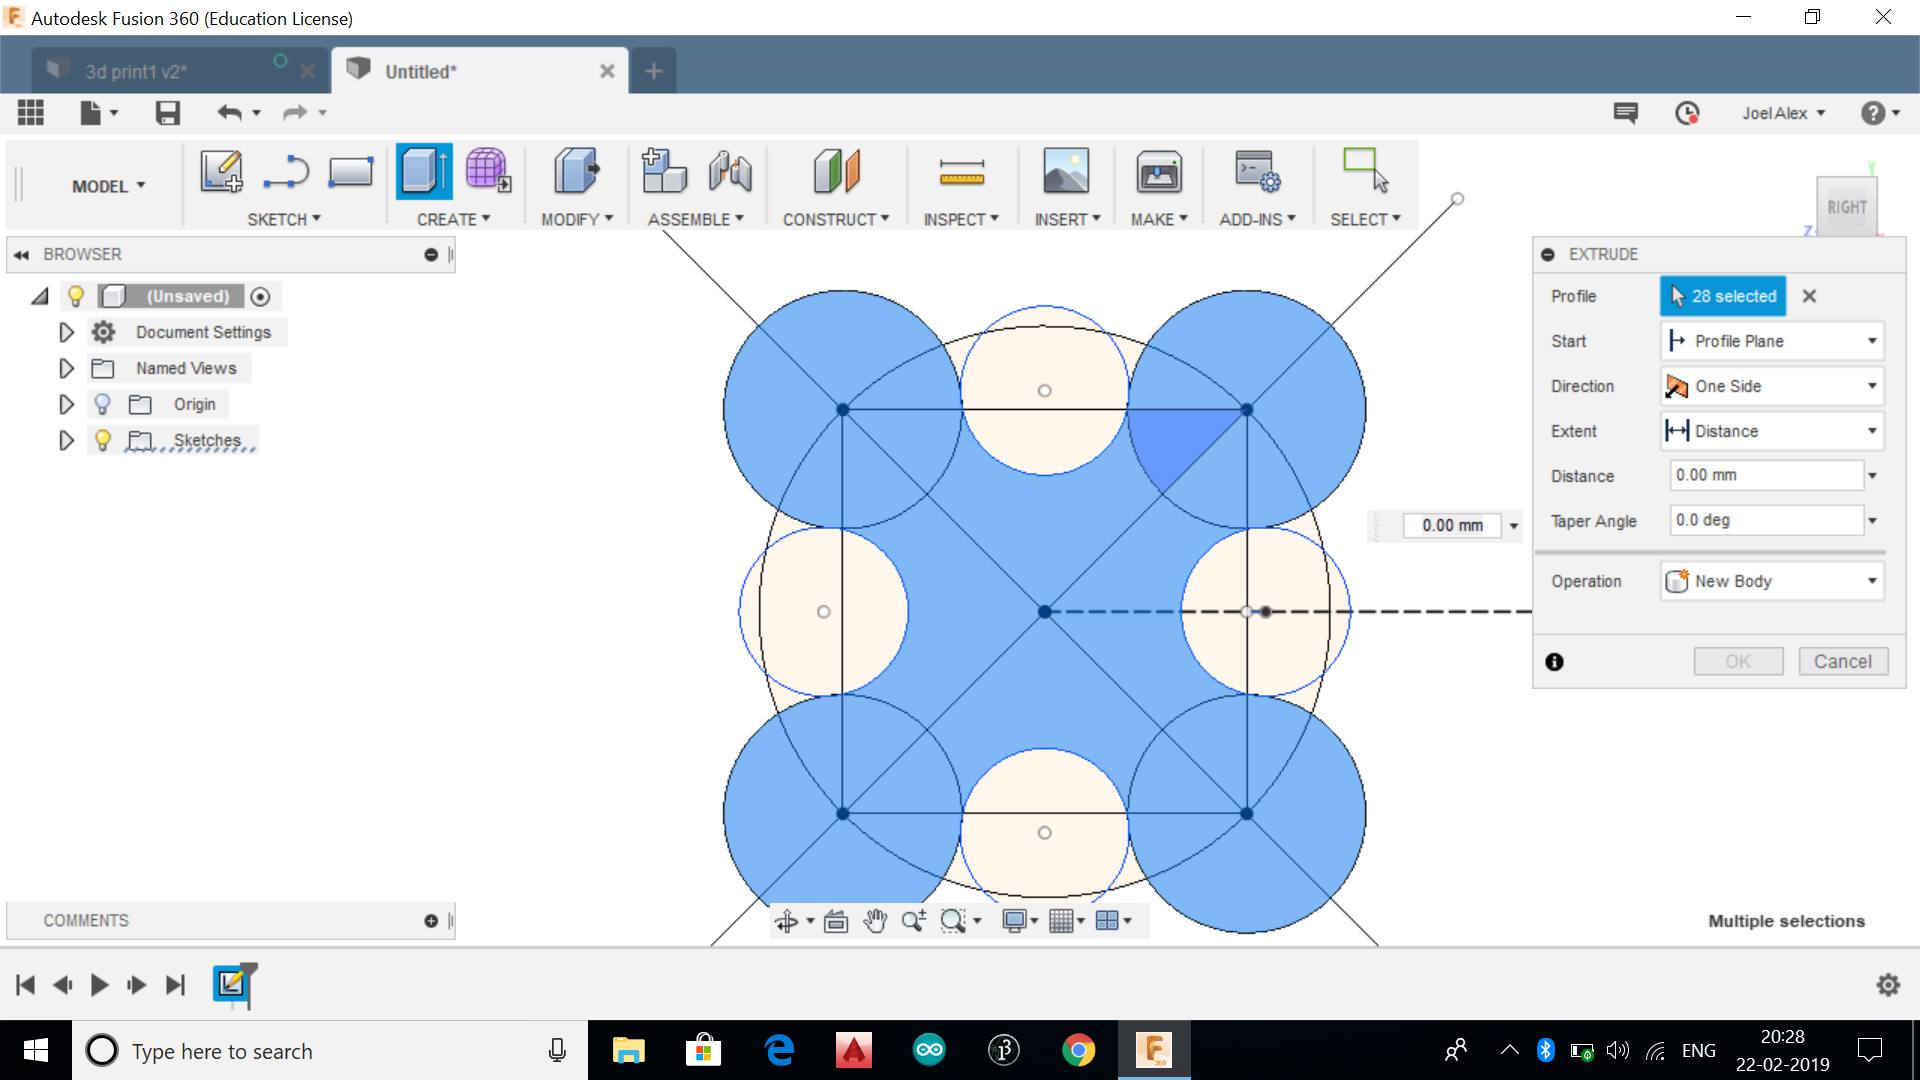
Task: Click the Press Pull modify icon
Action: click(576, 172)
